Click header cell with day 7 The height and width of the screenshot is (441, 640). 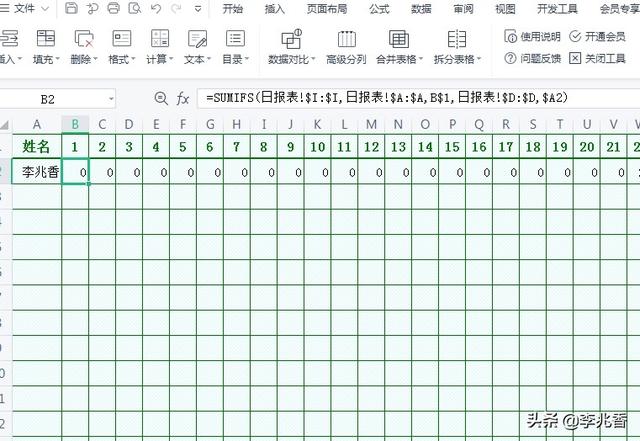click(x=237, y=146)
